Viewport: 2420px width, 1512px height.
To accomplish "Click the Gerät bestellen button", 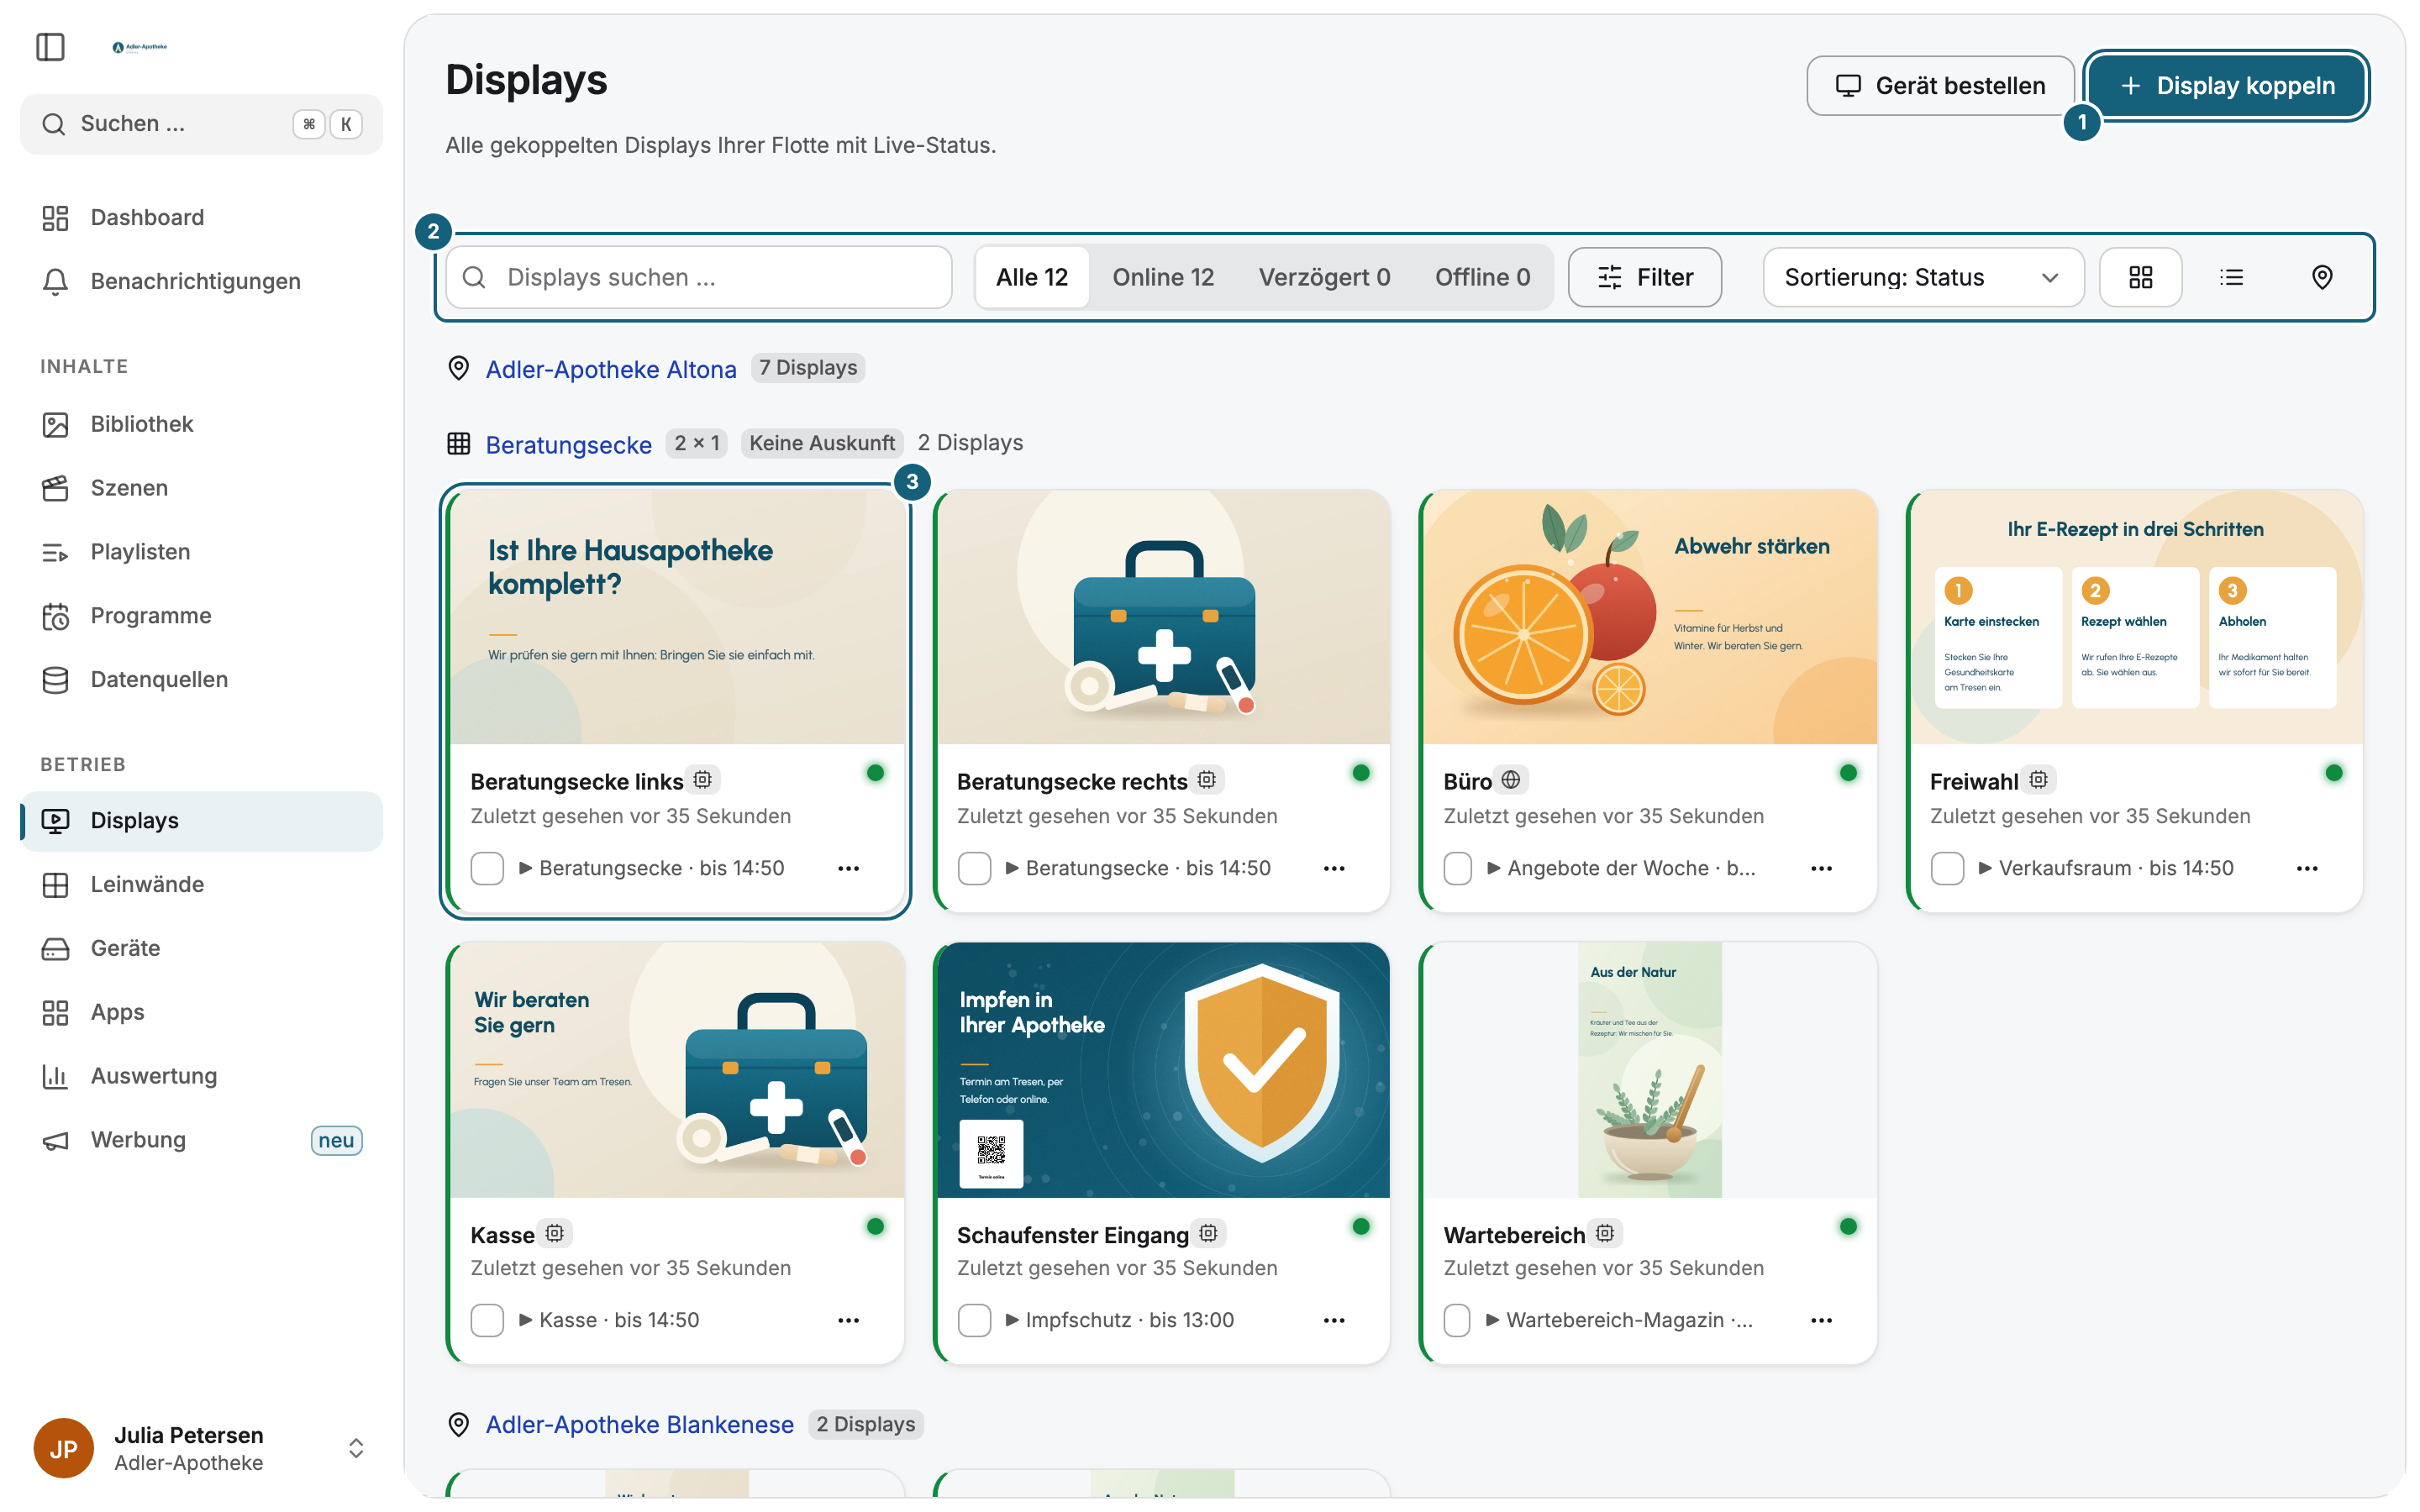I will coord(1940,86).
